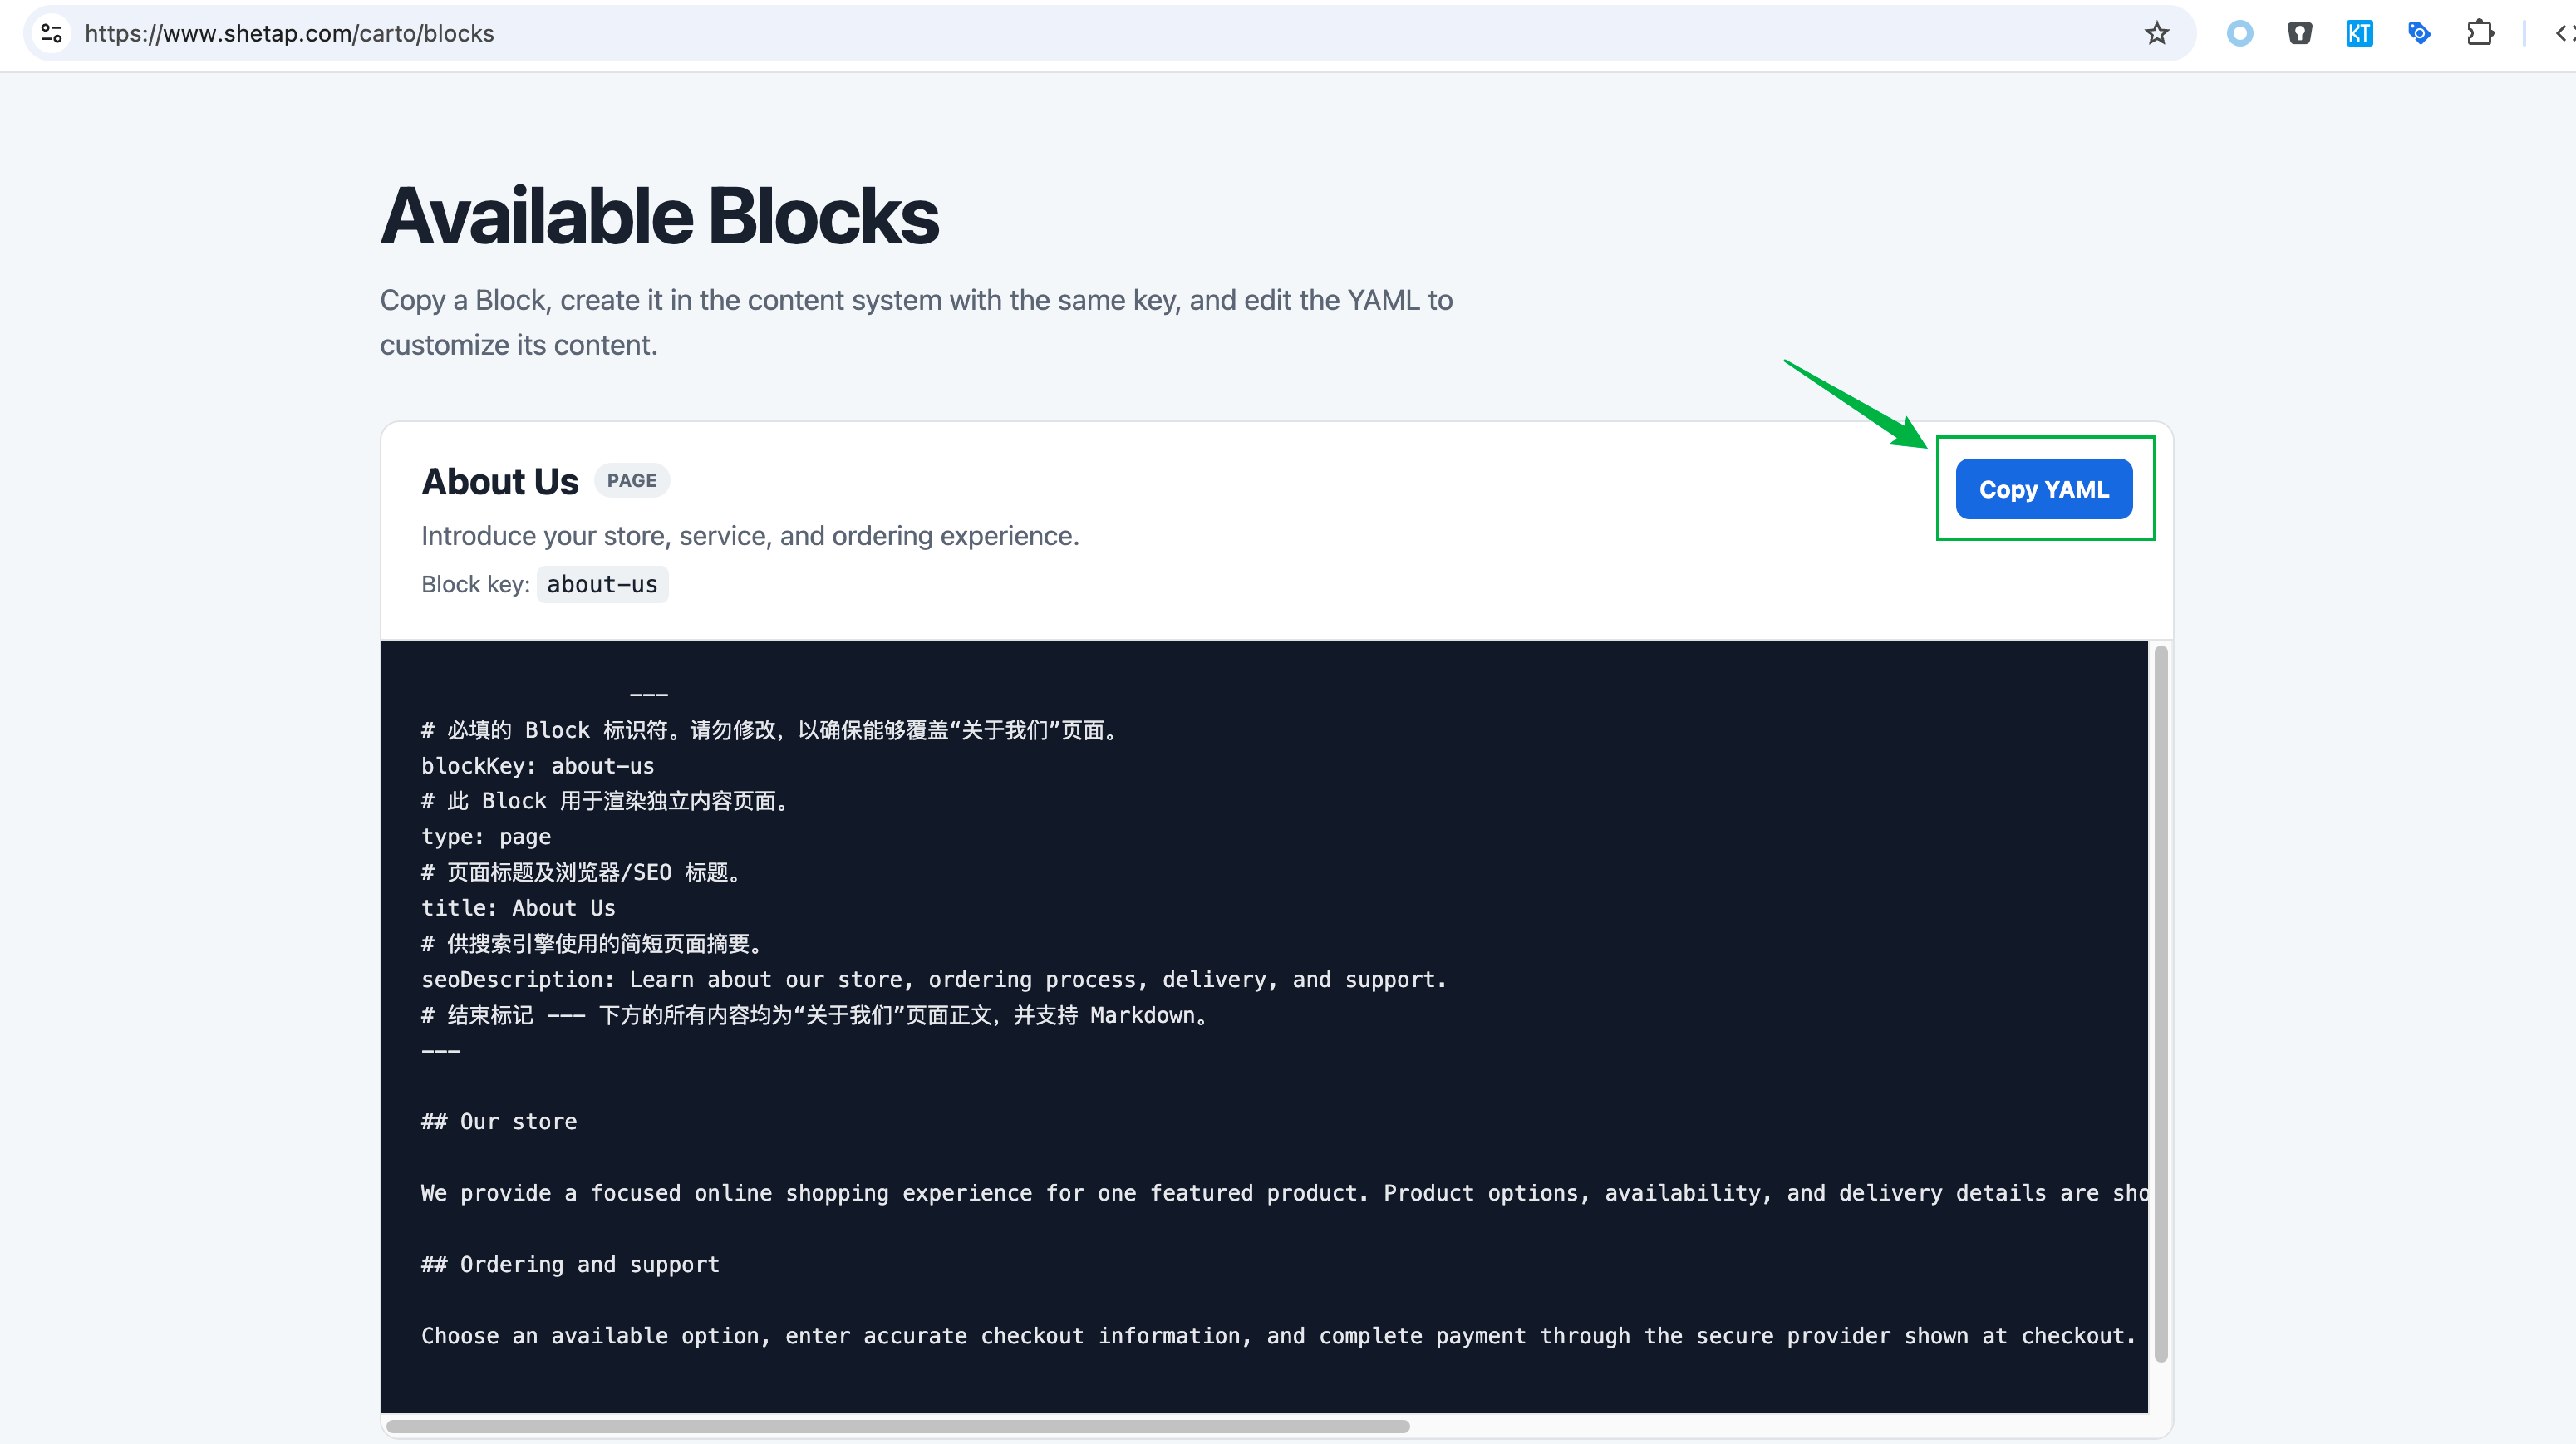This screenshot has width=2576, height=1444.
Task: Click the 'title: About Us' YAML line
Action: [x=518, y=908]
